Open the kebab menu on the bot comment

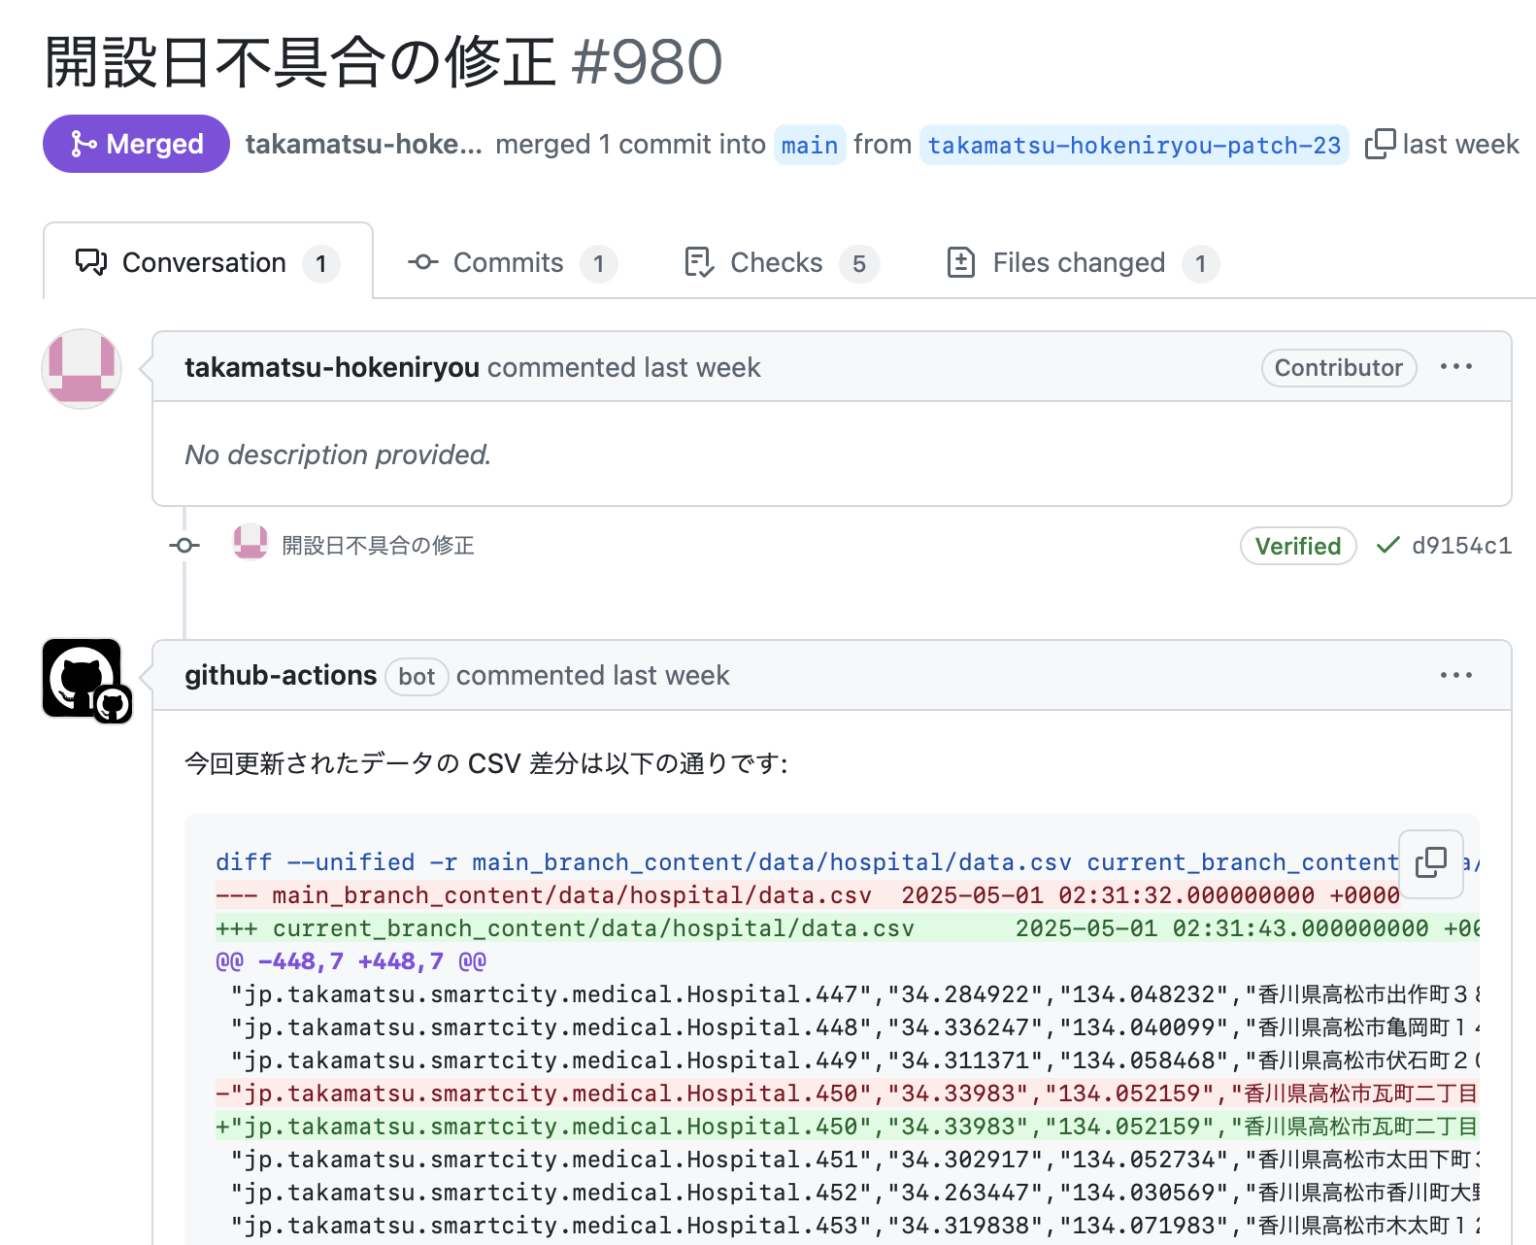coord(1456,675)
